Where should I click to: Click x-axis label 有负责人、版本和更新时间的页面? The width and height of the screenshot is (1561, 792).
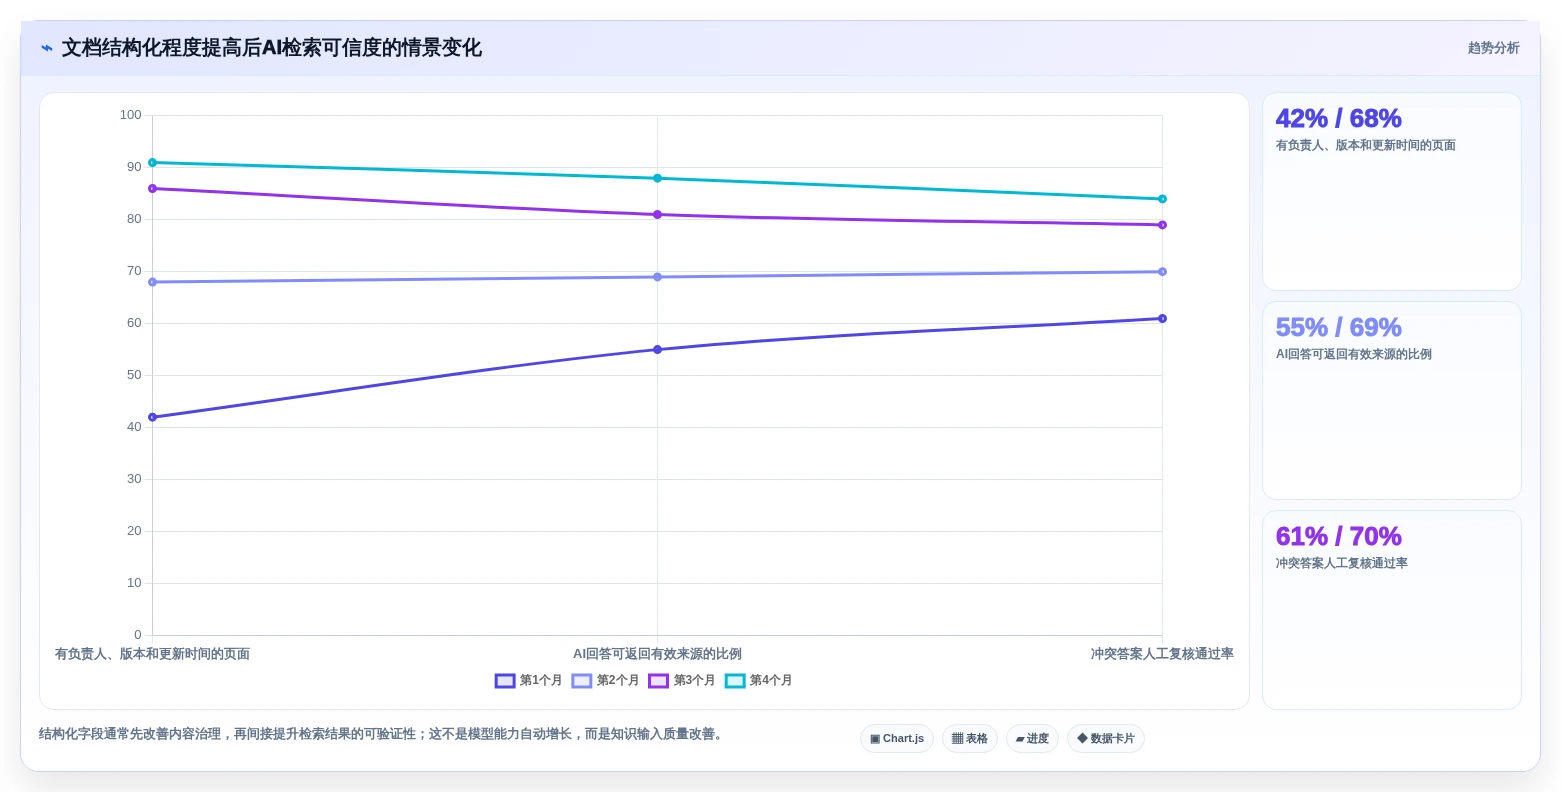pos(153,654)
